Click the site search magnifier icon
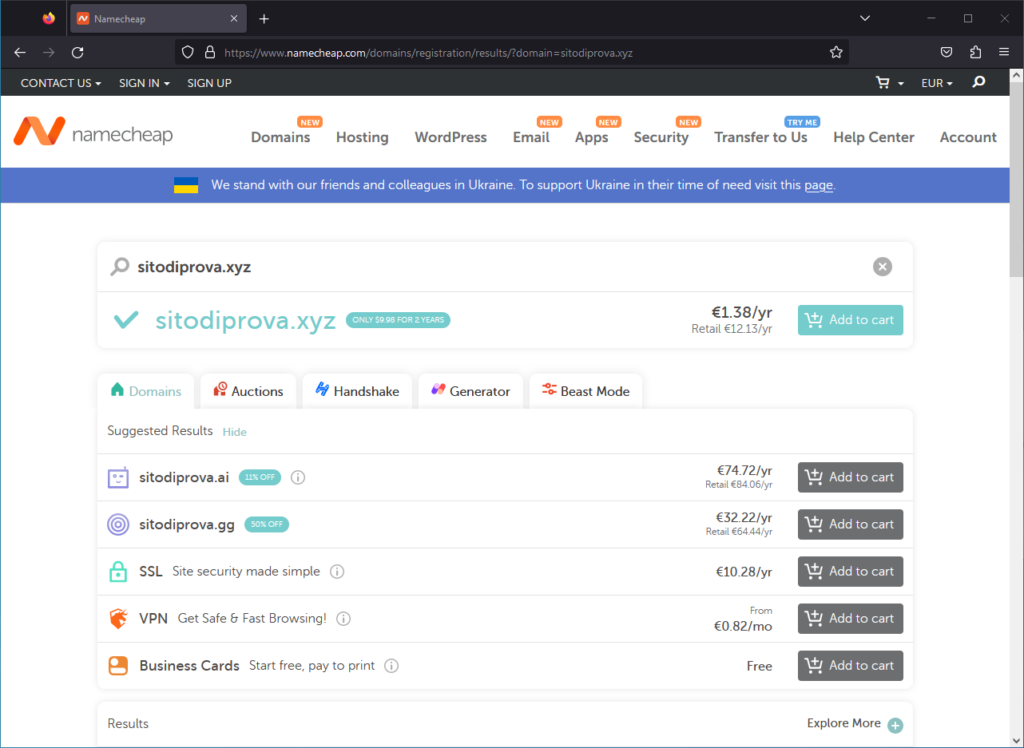Viewport: 1024px width, 748px height. pyautogui.click(x=978, y=82)
